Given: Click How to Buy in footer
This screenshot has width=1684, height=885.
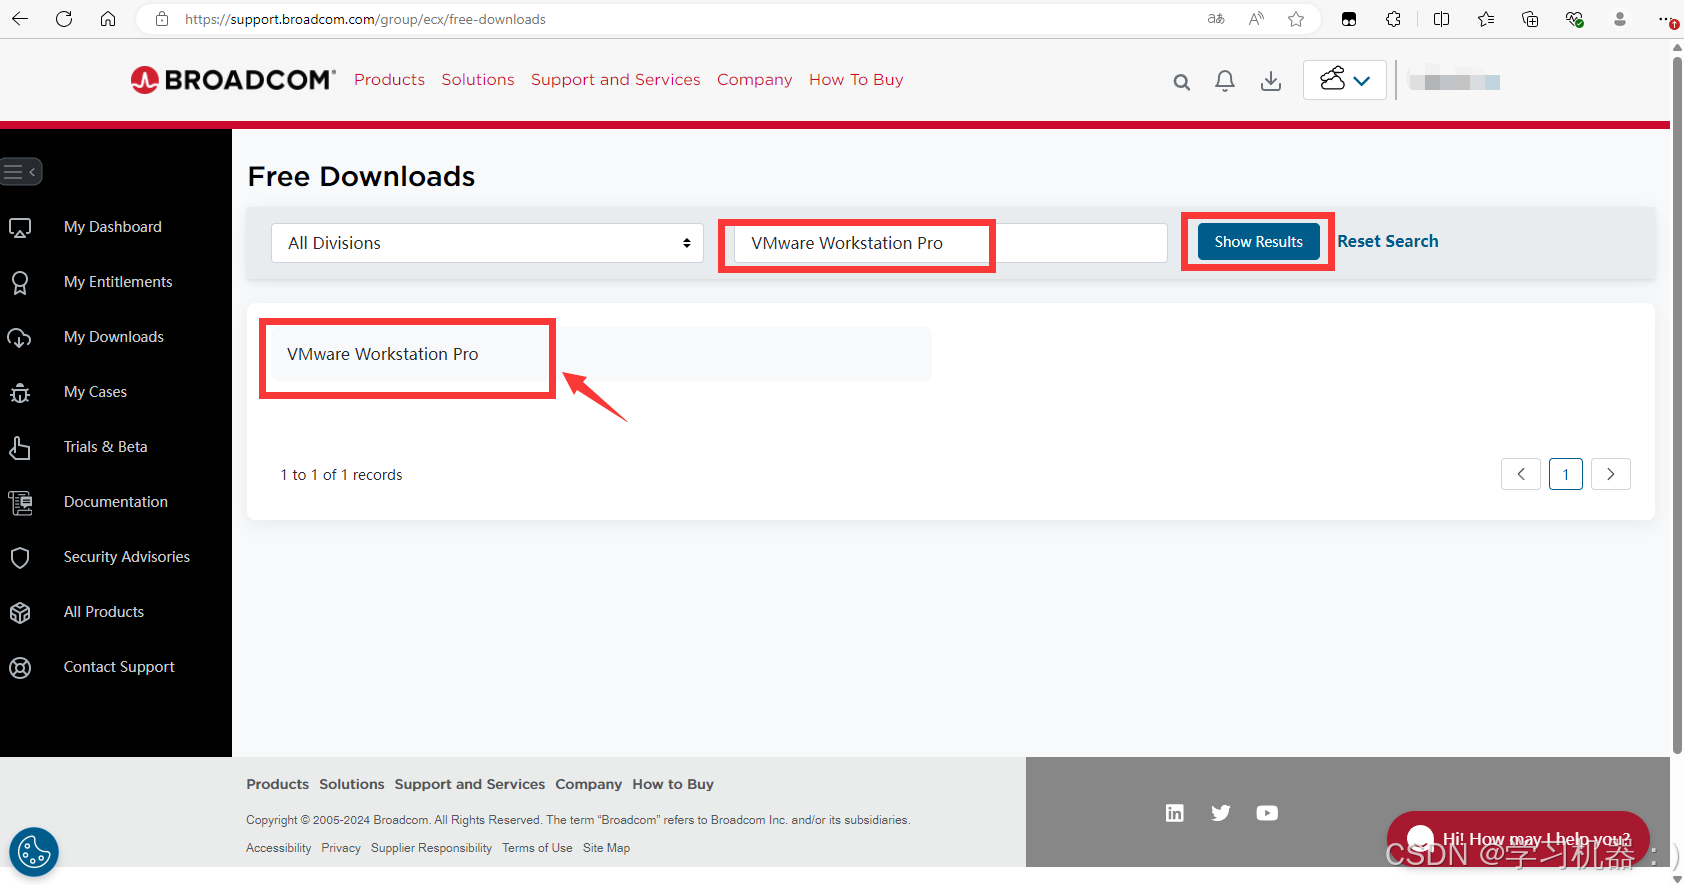Looking at the screenshot, I should (x=673, y=784).
